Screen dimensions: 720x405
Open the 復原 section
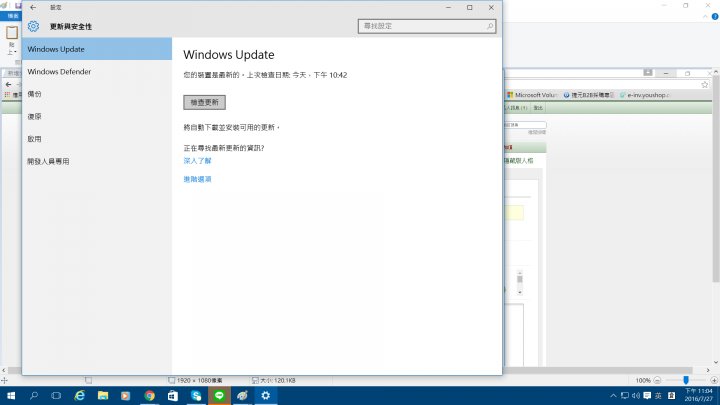(97, 117)
